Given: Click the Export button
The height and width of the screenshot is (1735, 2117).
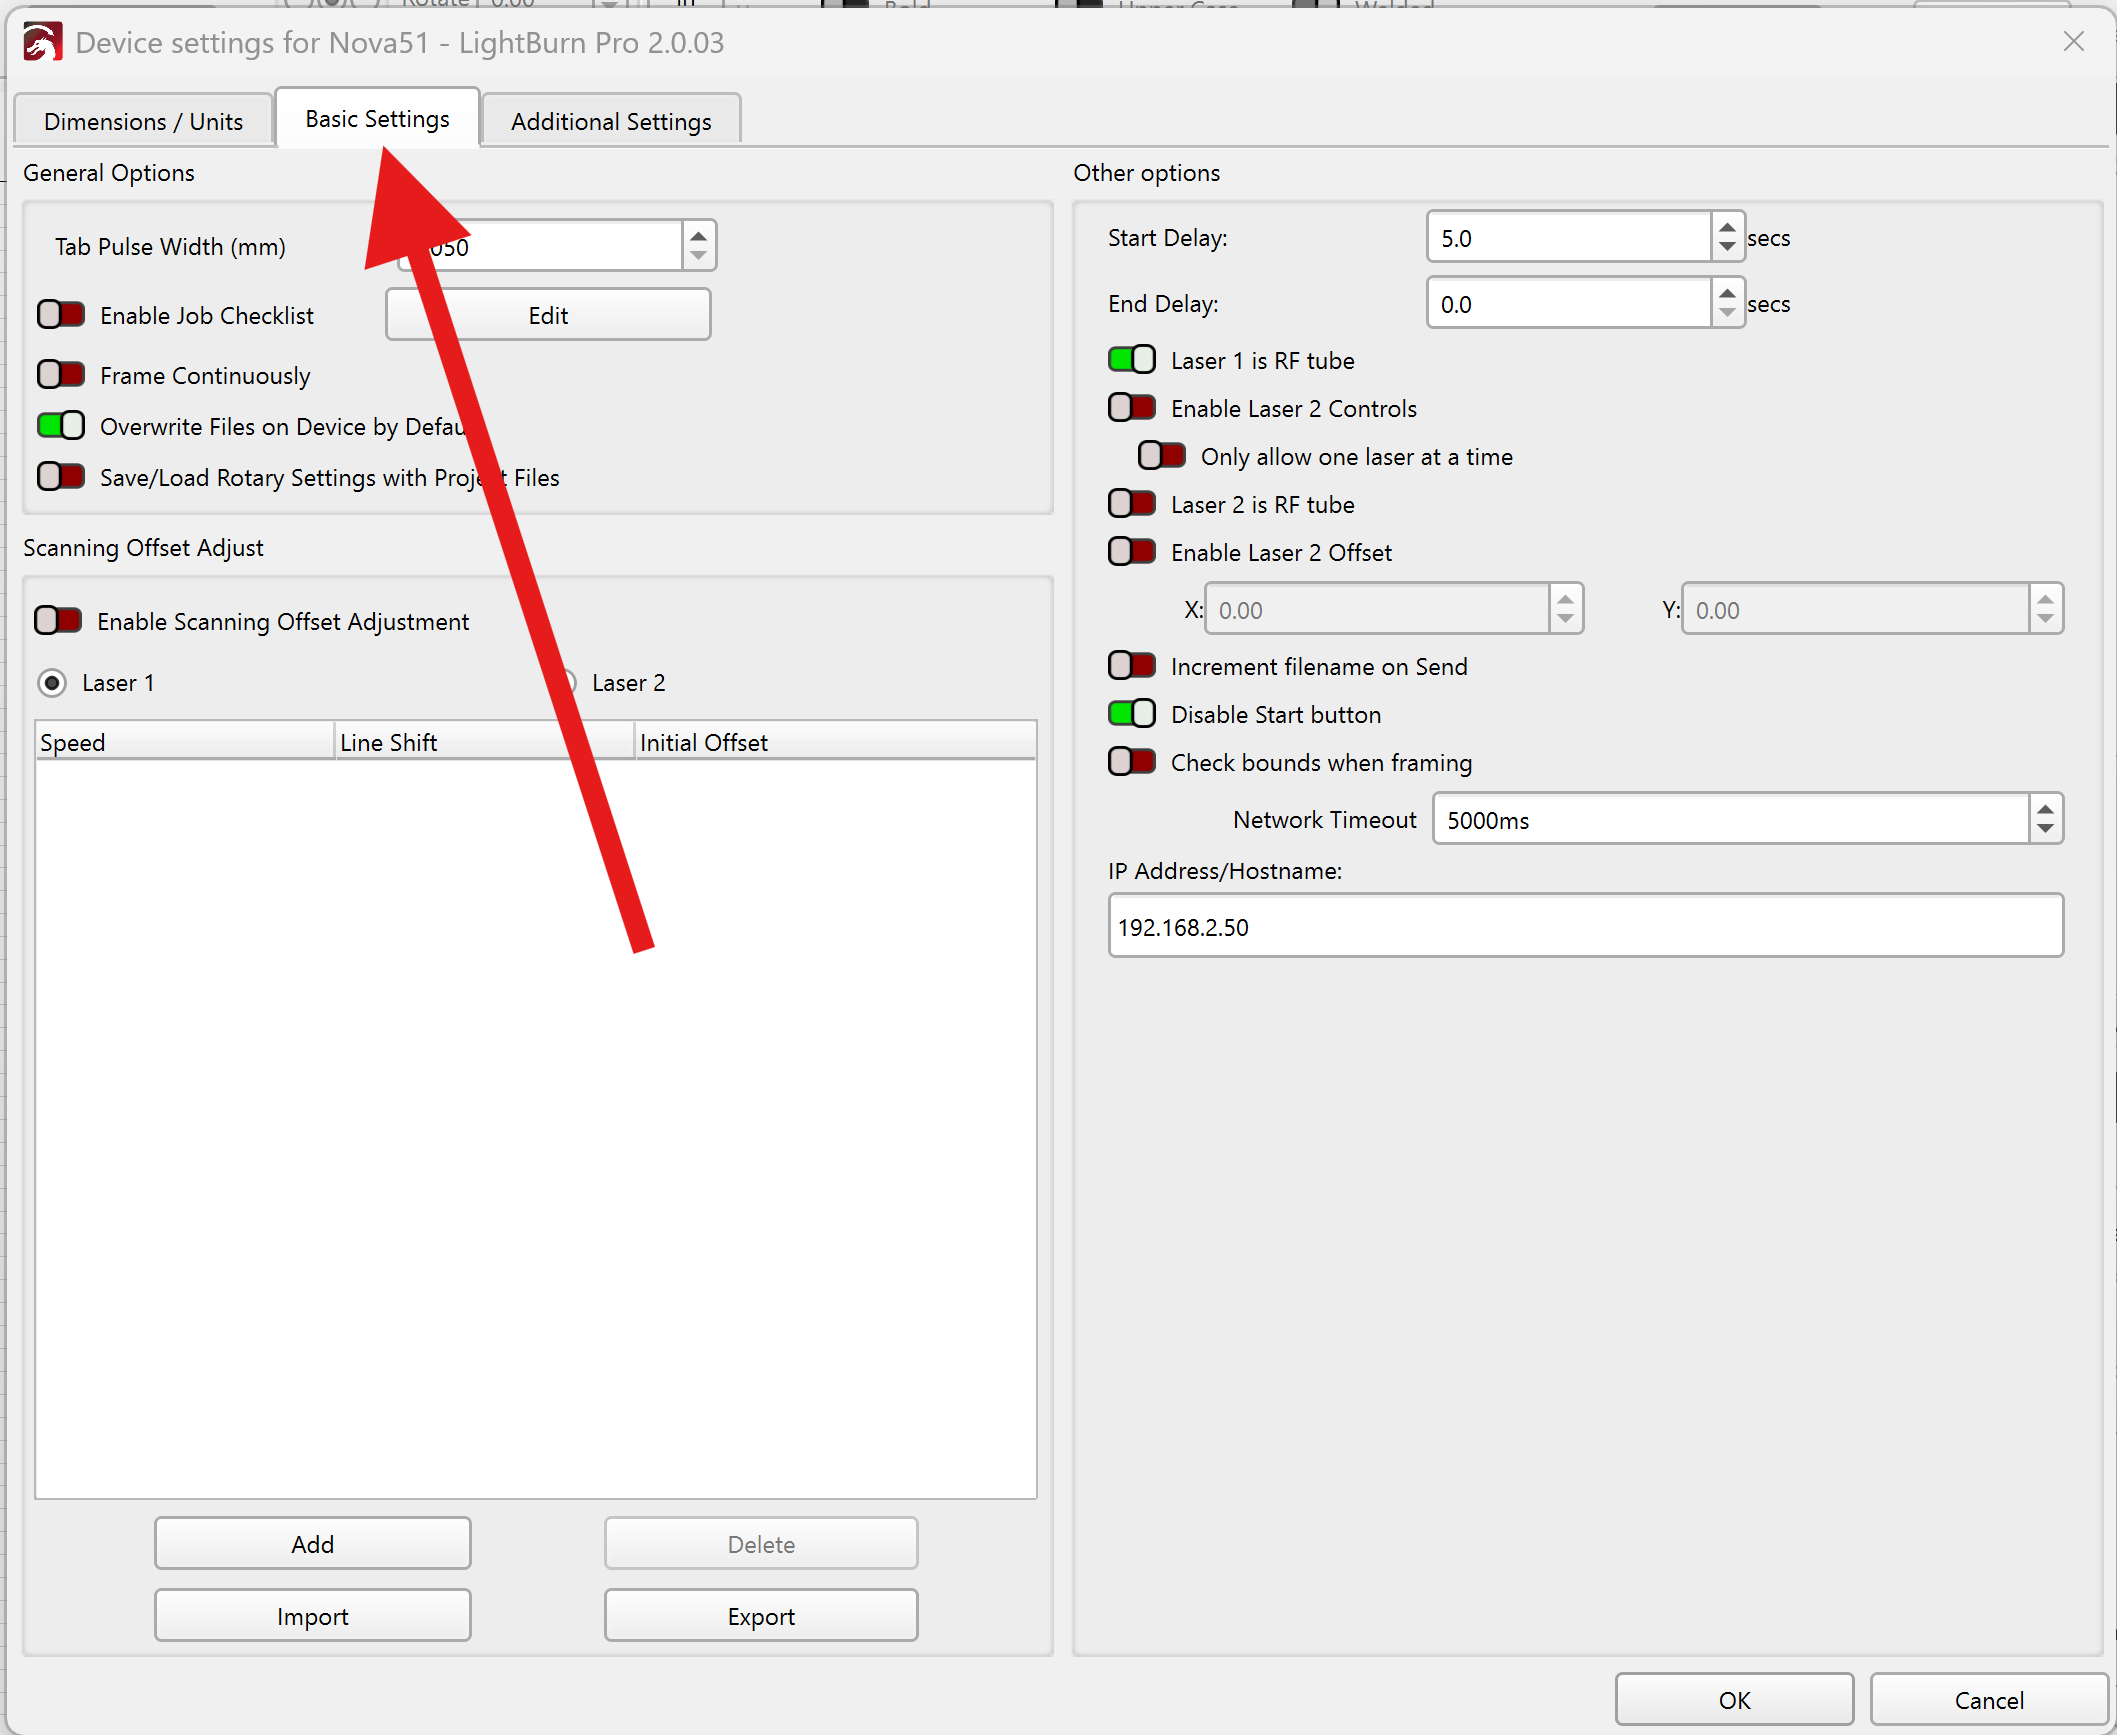Looking at the screenshot, I should 760,1616.
